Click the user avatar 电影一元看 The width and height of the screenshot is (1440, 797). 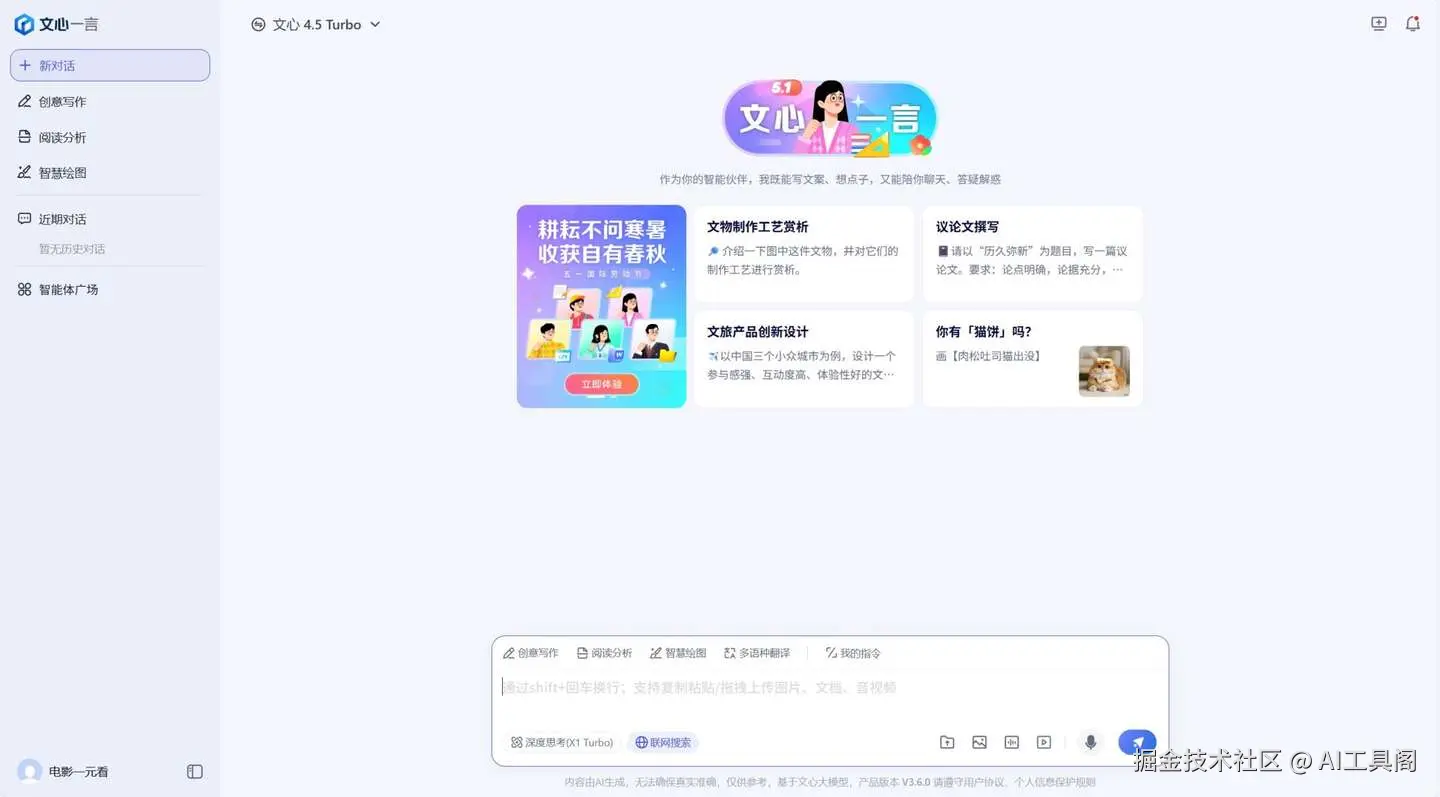(30, 771)
